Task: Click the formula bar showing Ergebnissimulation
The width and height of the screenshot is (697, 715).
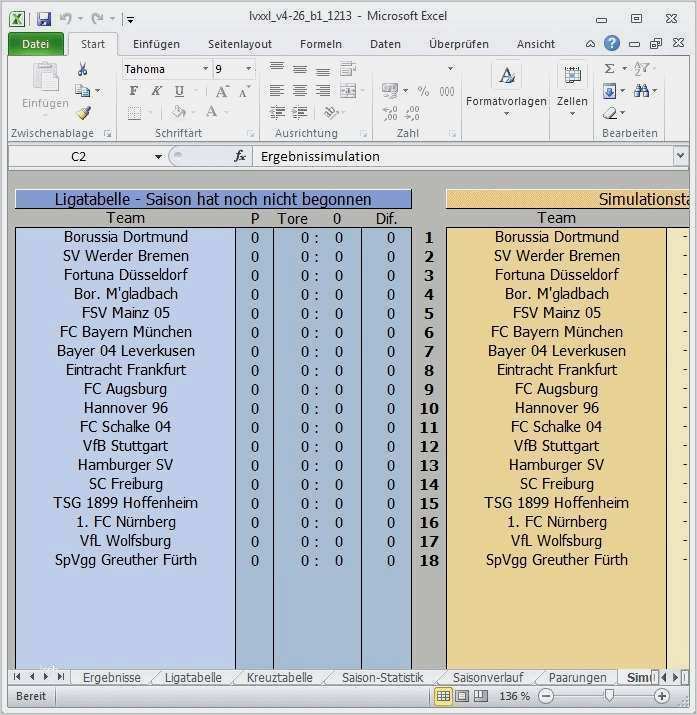Action: coord(460,157)
